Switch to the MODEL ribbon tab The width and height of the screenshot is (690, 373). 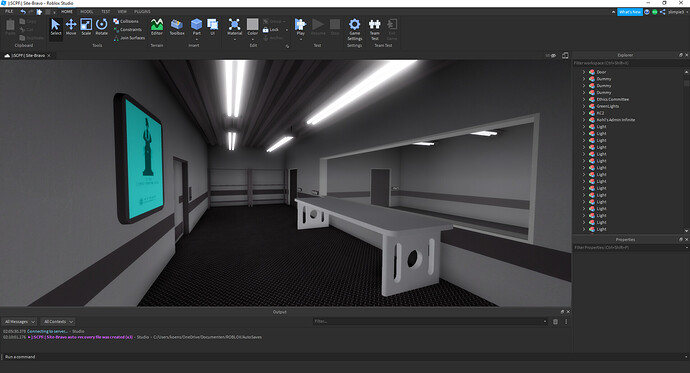click(86, 11)
